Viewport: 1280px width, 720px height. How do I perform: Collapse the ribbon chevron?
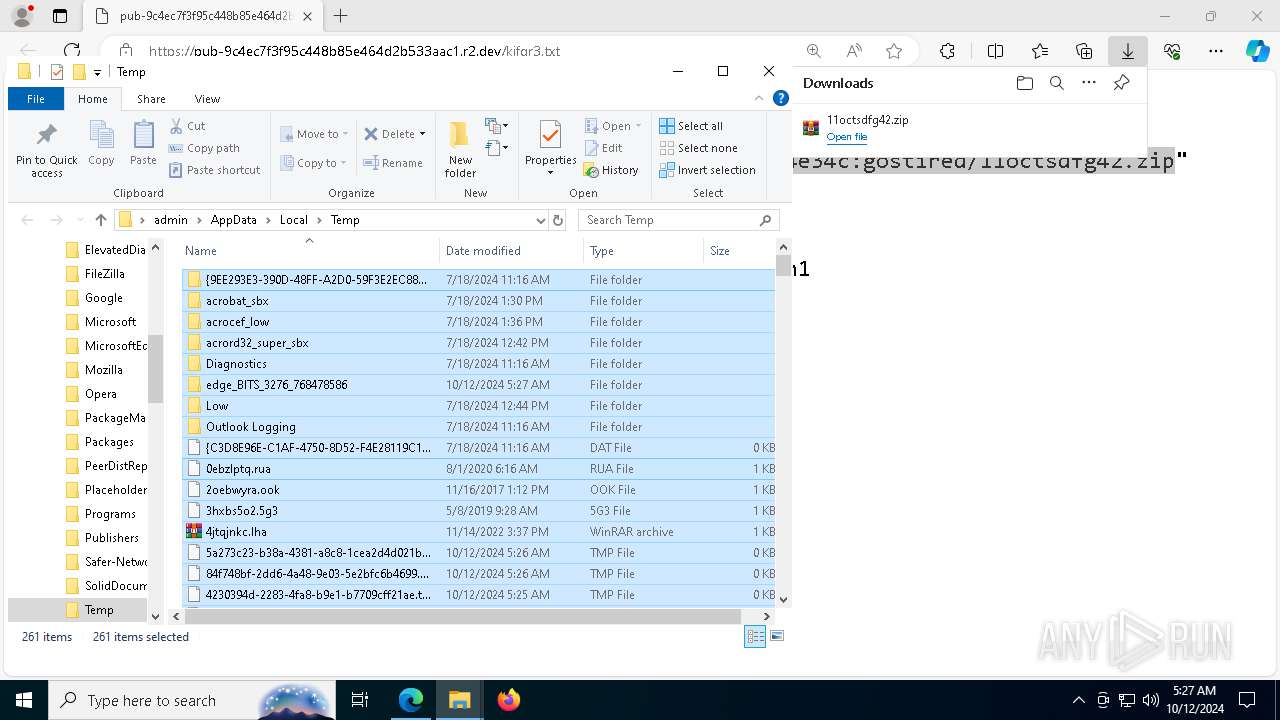click(x=758, y=98)
